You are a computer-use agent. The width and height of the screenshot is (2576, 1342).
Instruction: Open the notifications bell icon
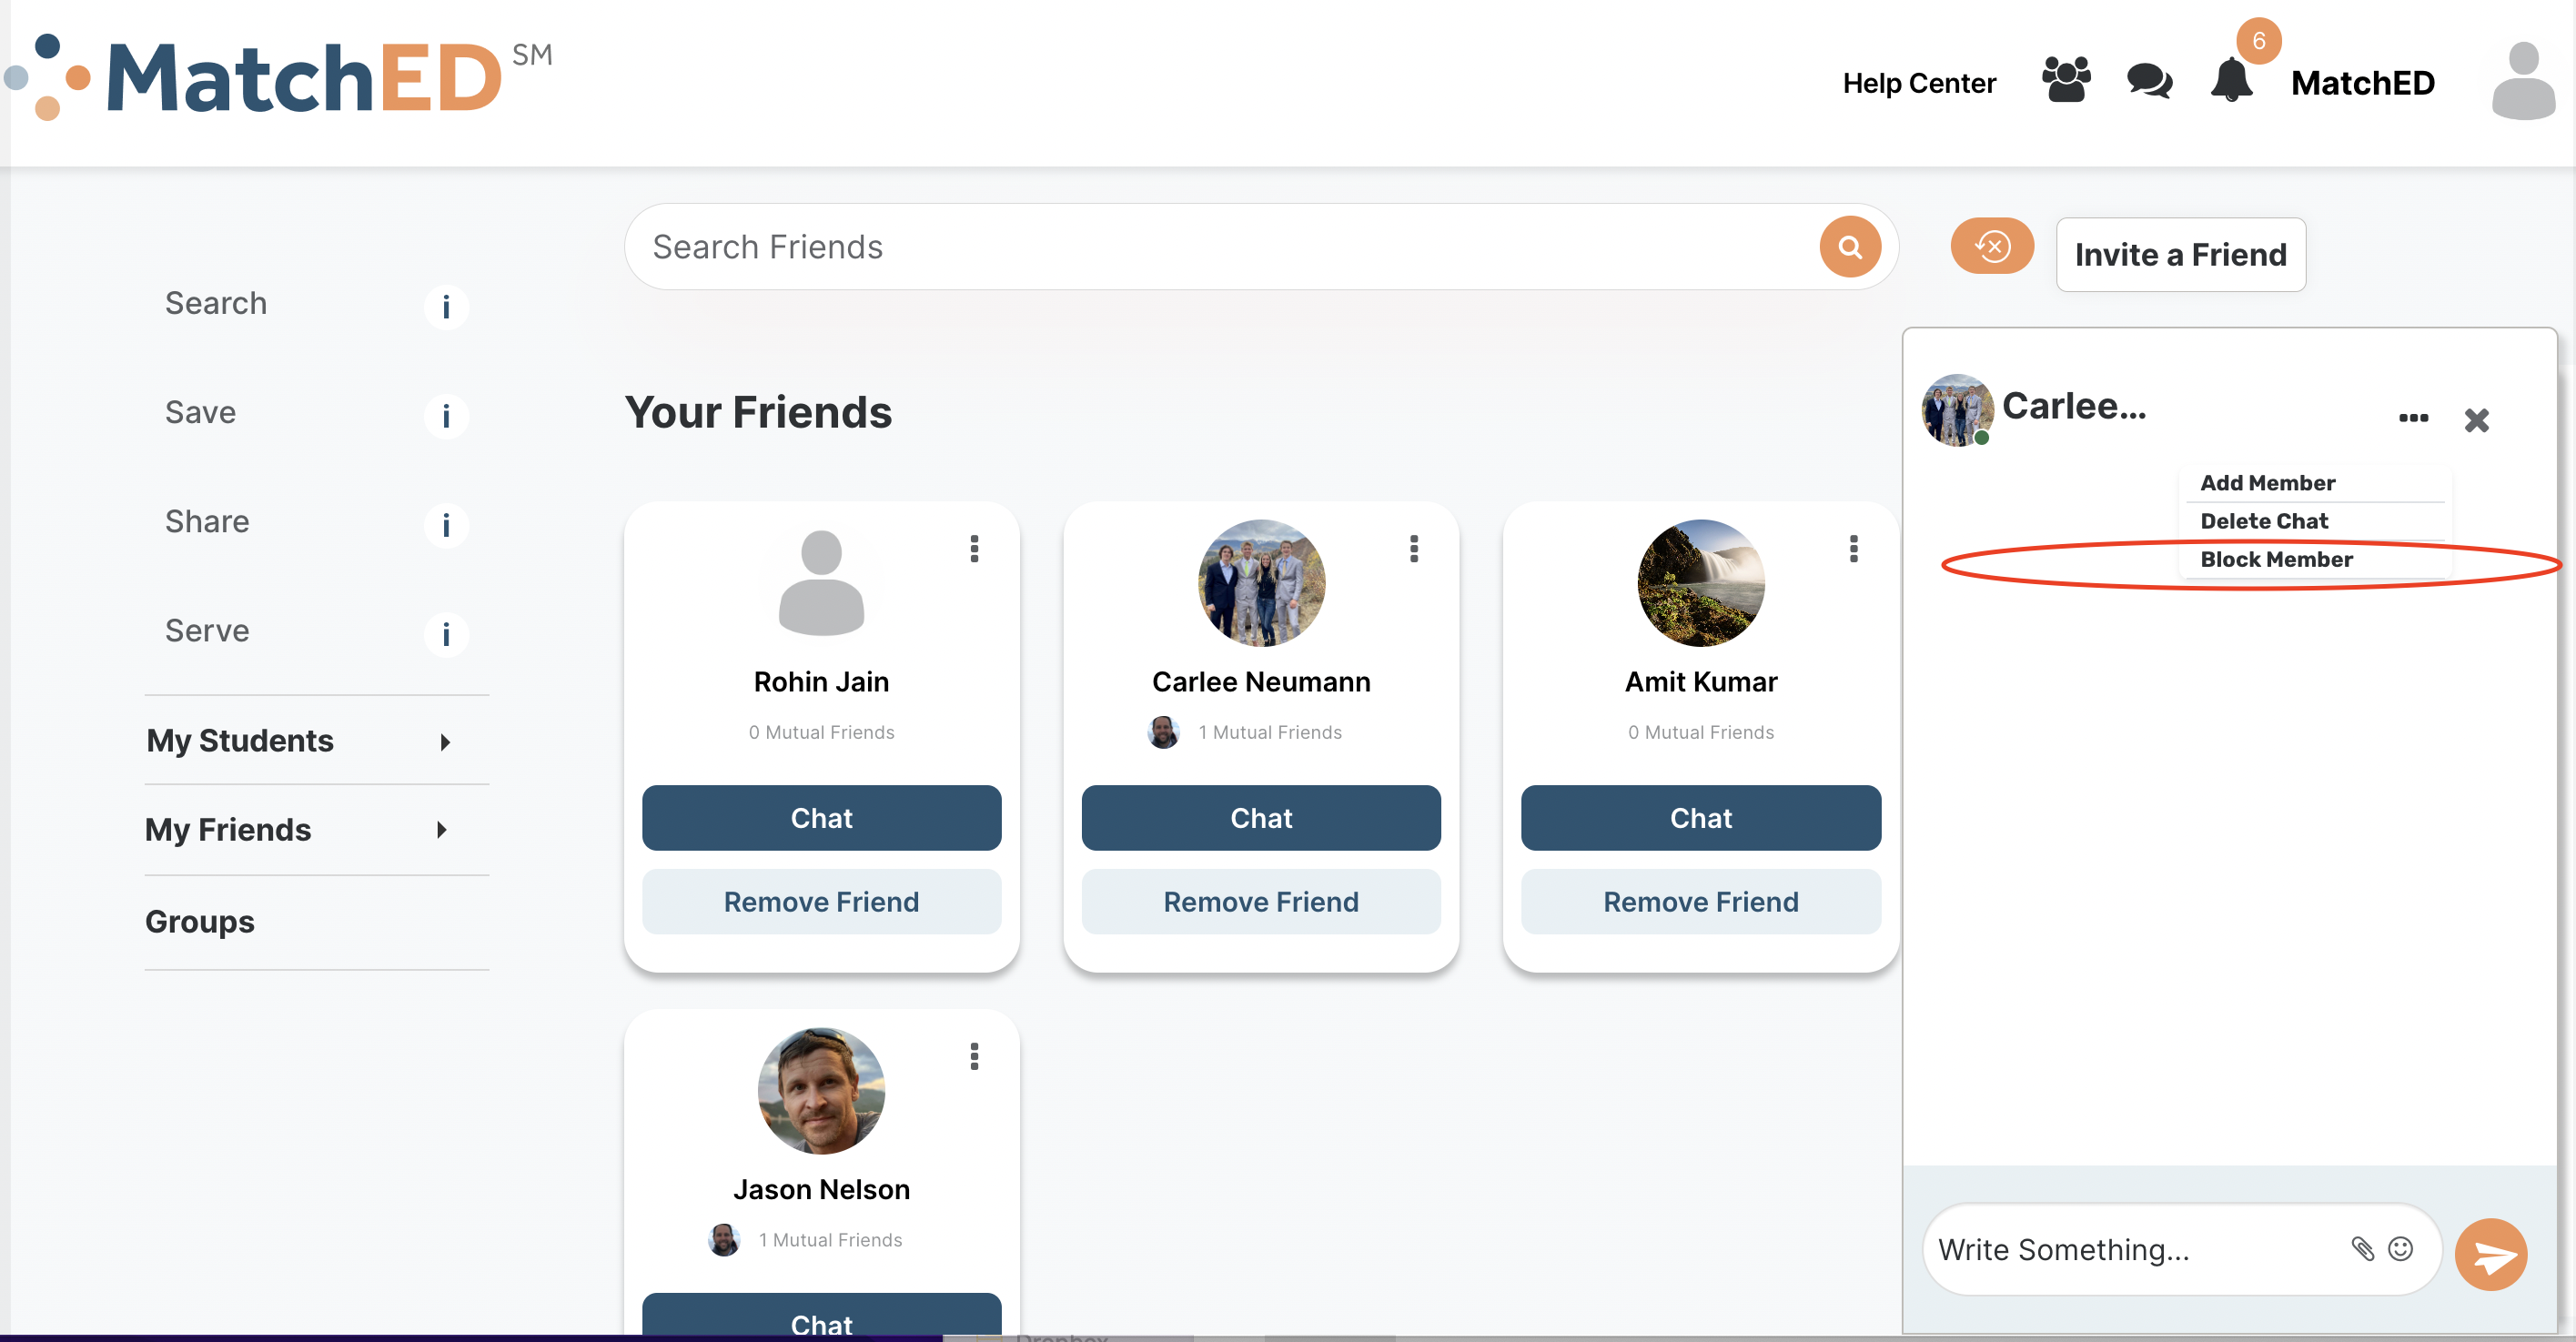coord(2231,80)
